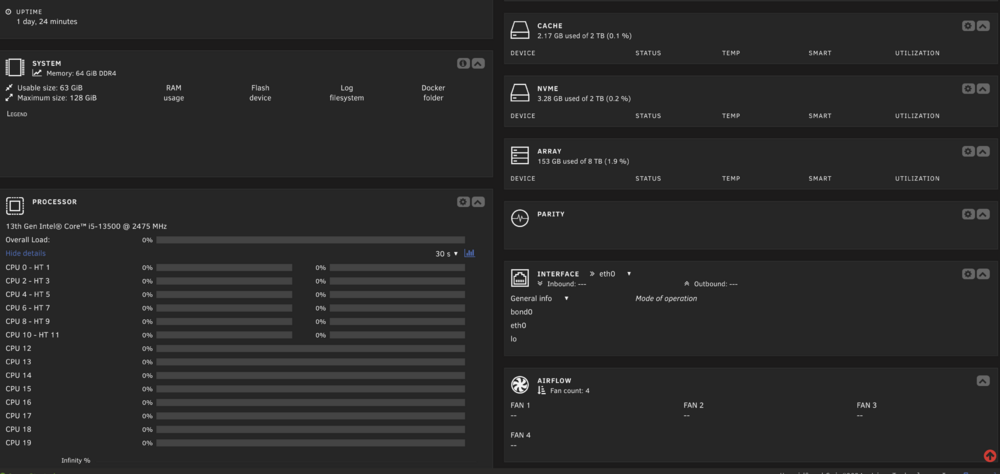Click the Legend label in System panel
Screen dimensions: 1000x474
[17, 114]
